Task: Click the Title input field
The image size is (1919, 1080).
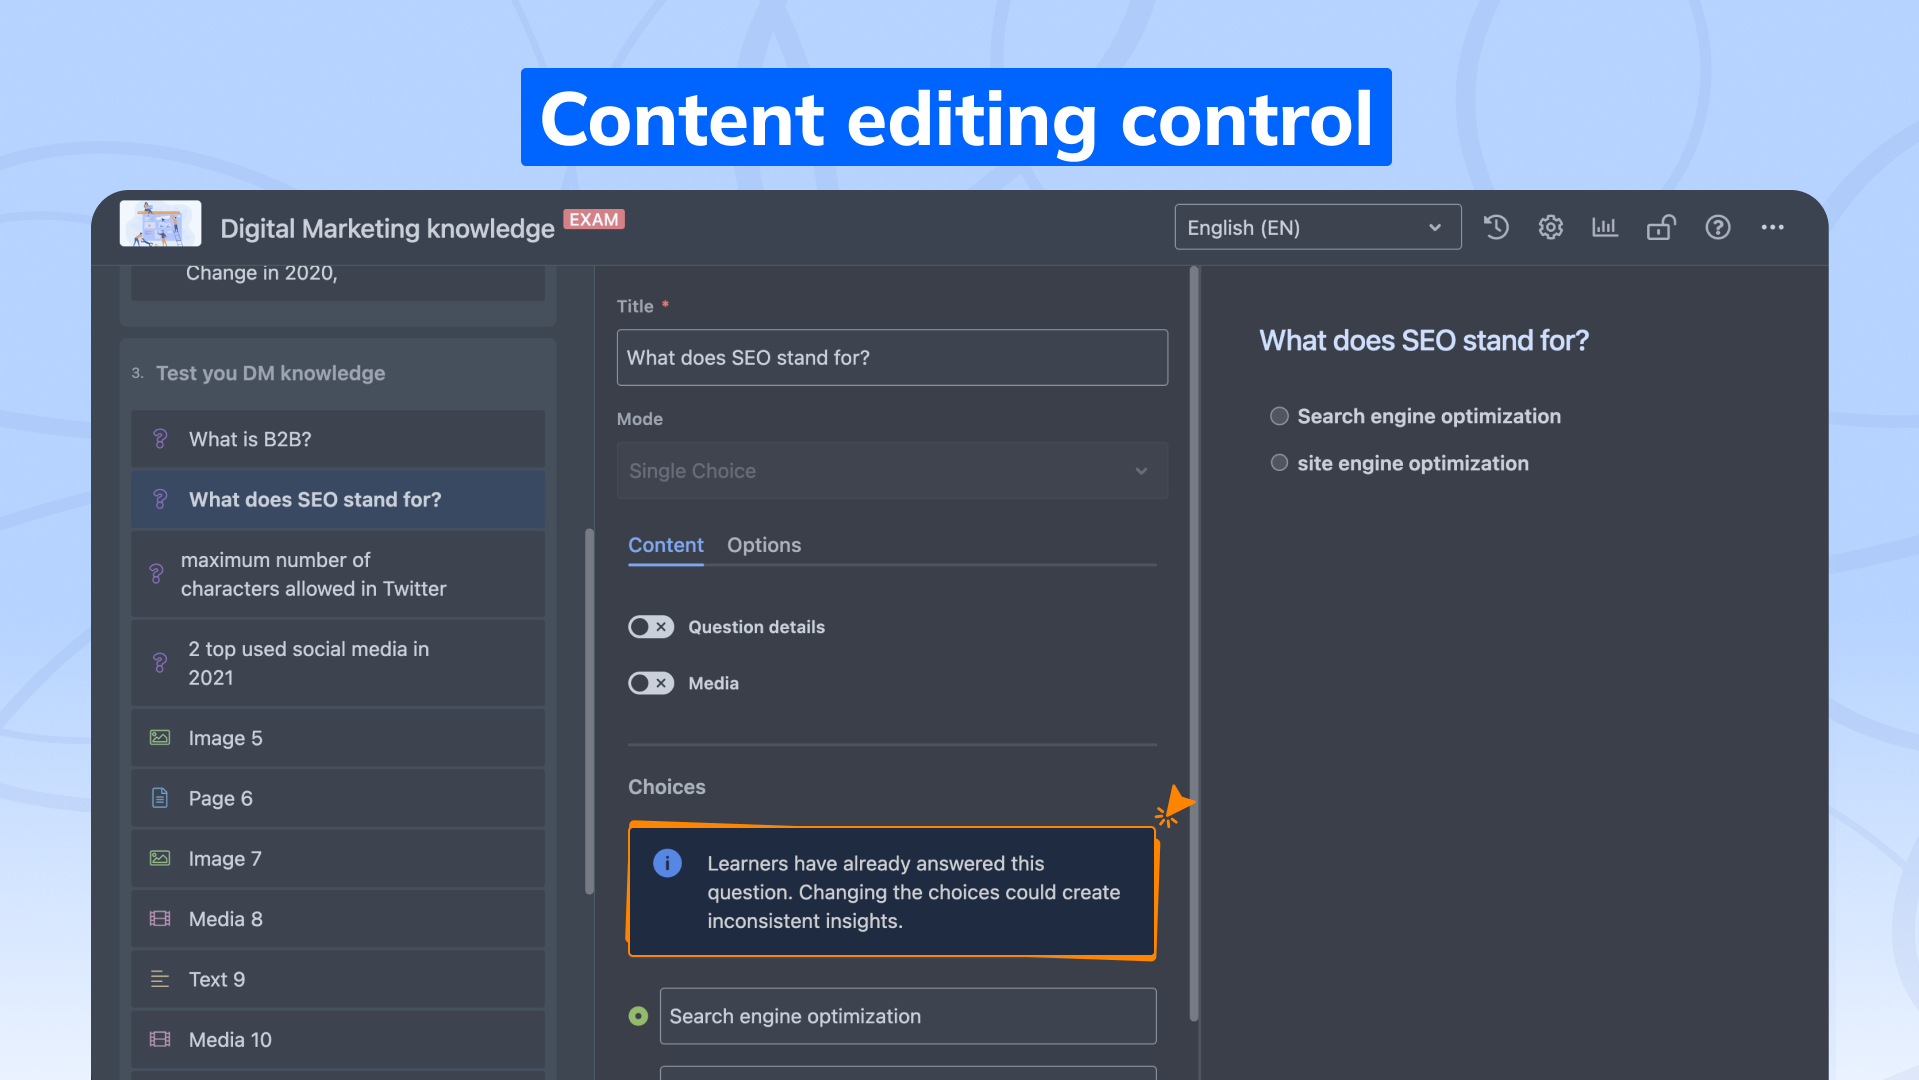Action: coord(891,358)
